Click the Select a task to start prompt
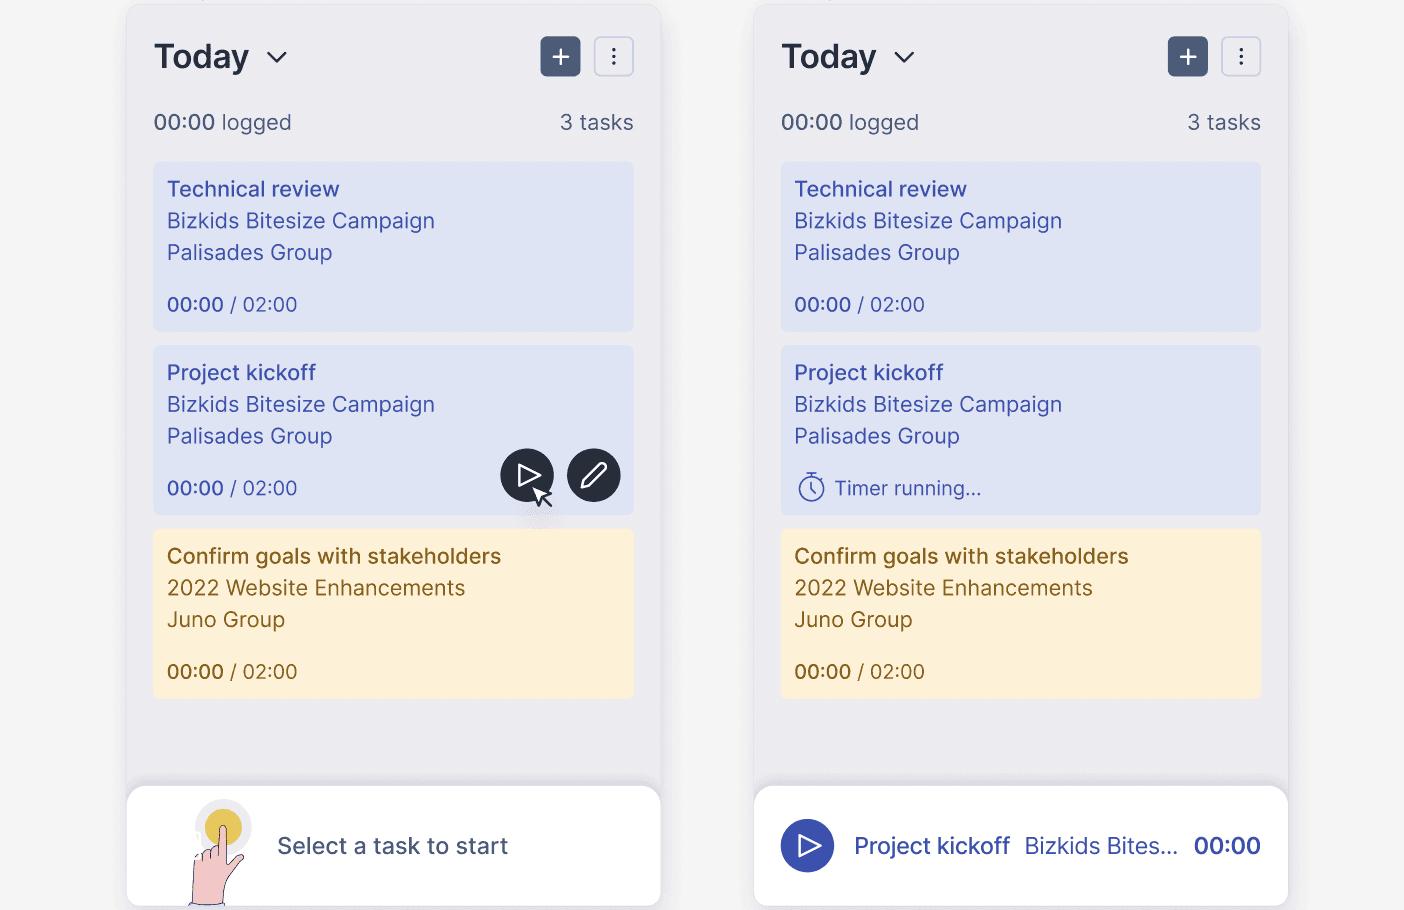This screenshot has height=910, width=1404. pyautogui.click(x=392, y=846)
